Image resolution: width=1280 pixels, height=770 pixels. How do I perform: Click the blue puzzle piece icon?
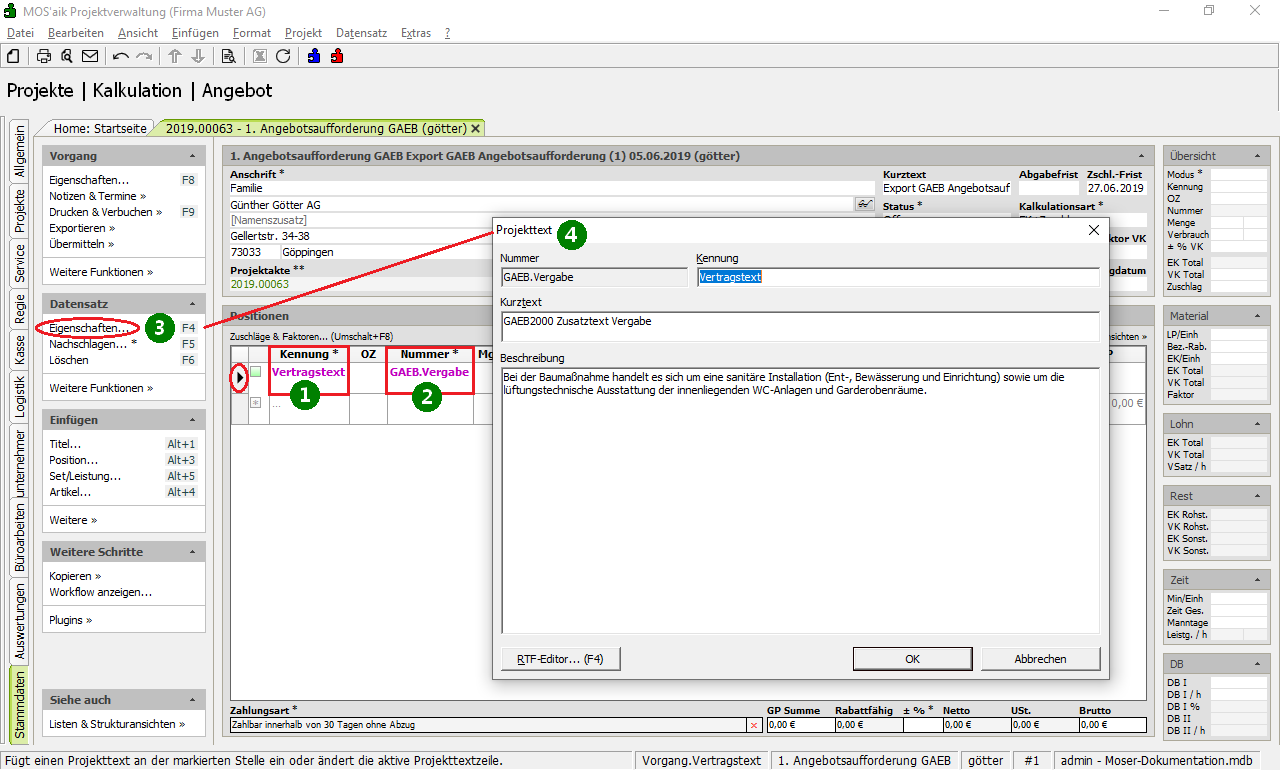pos(314,56)
